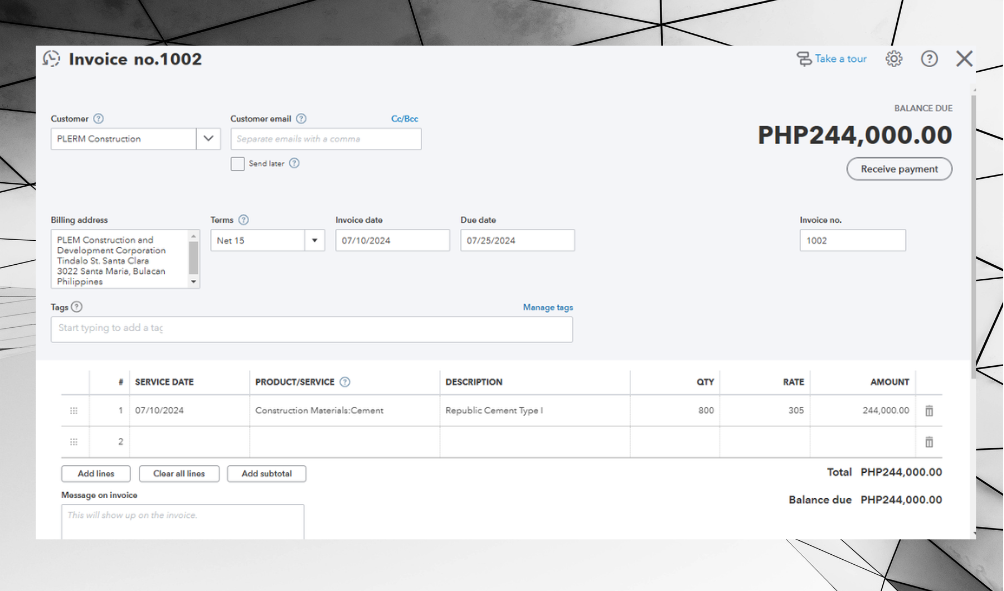
Task: Click Take a tour link
Action: click(832, 59)
